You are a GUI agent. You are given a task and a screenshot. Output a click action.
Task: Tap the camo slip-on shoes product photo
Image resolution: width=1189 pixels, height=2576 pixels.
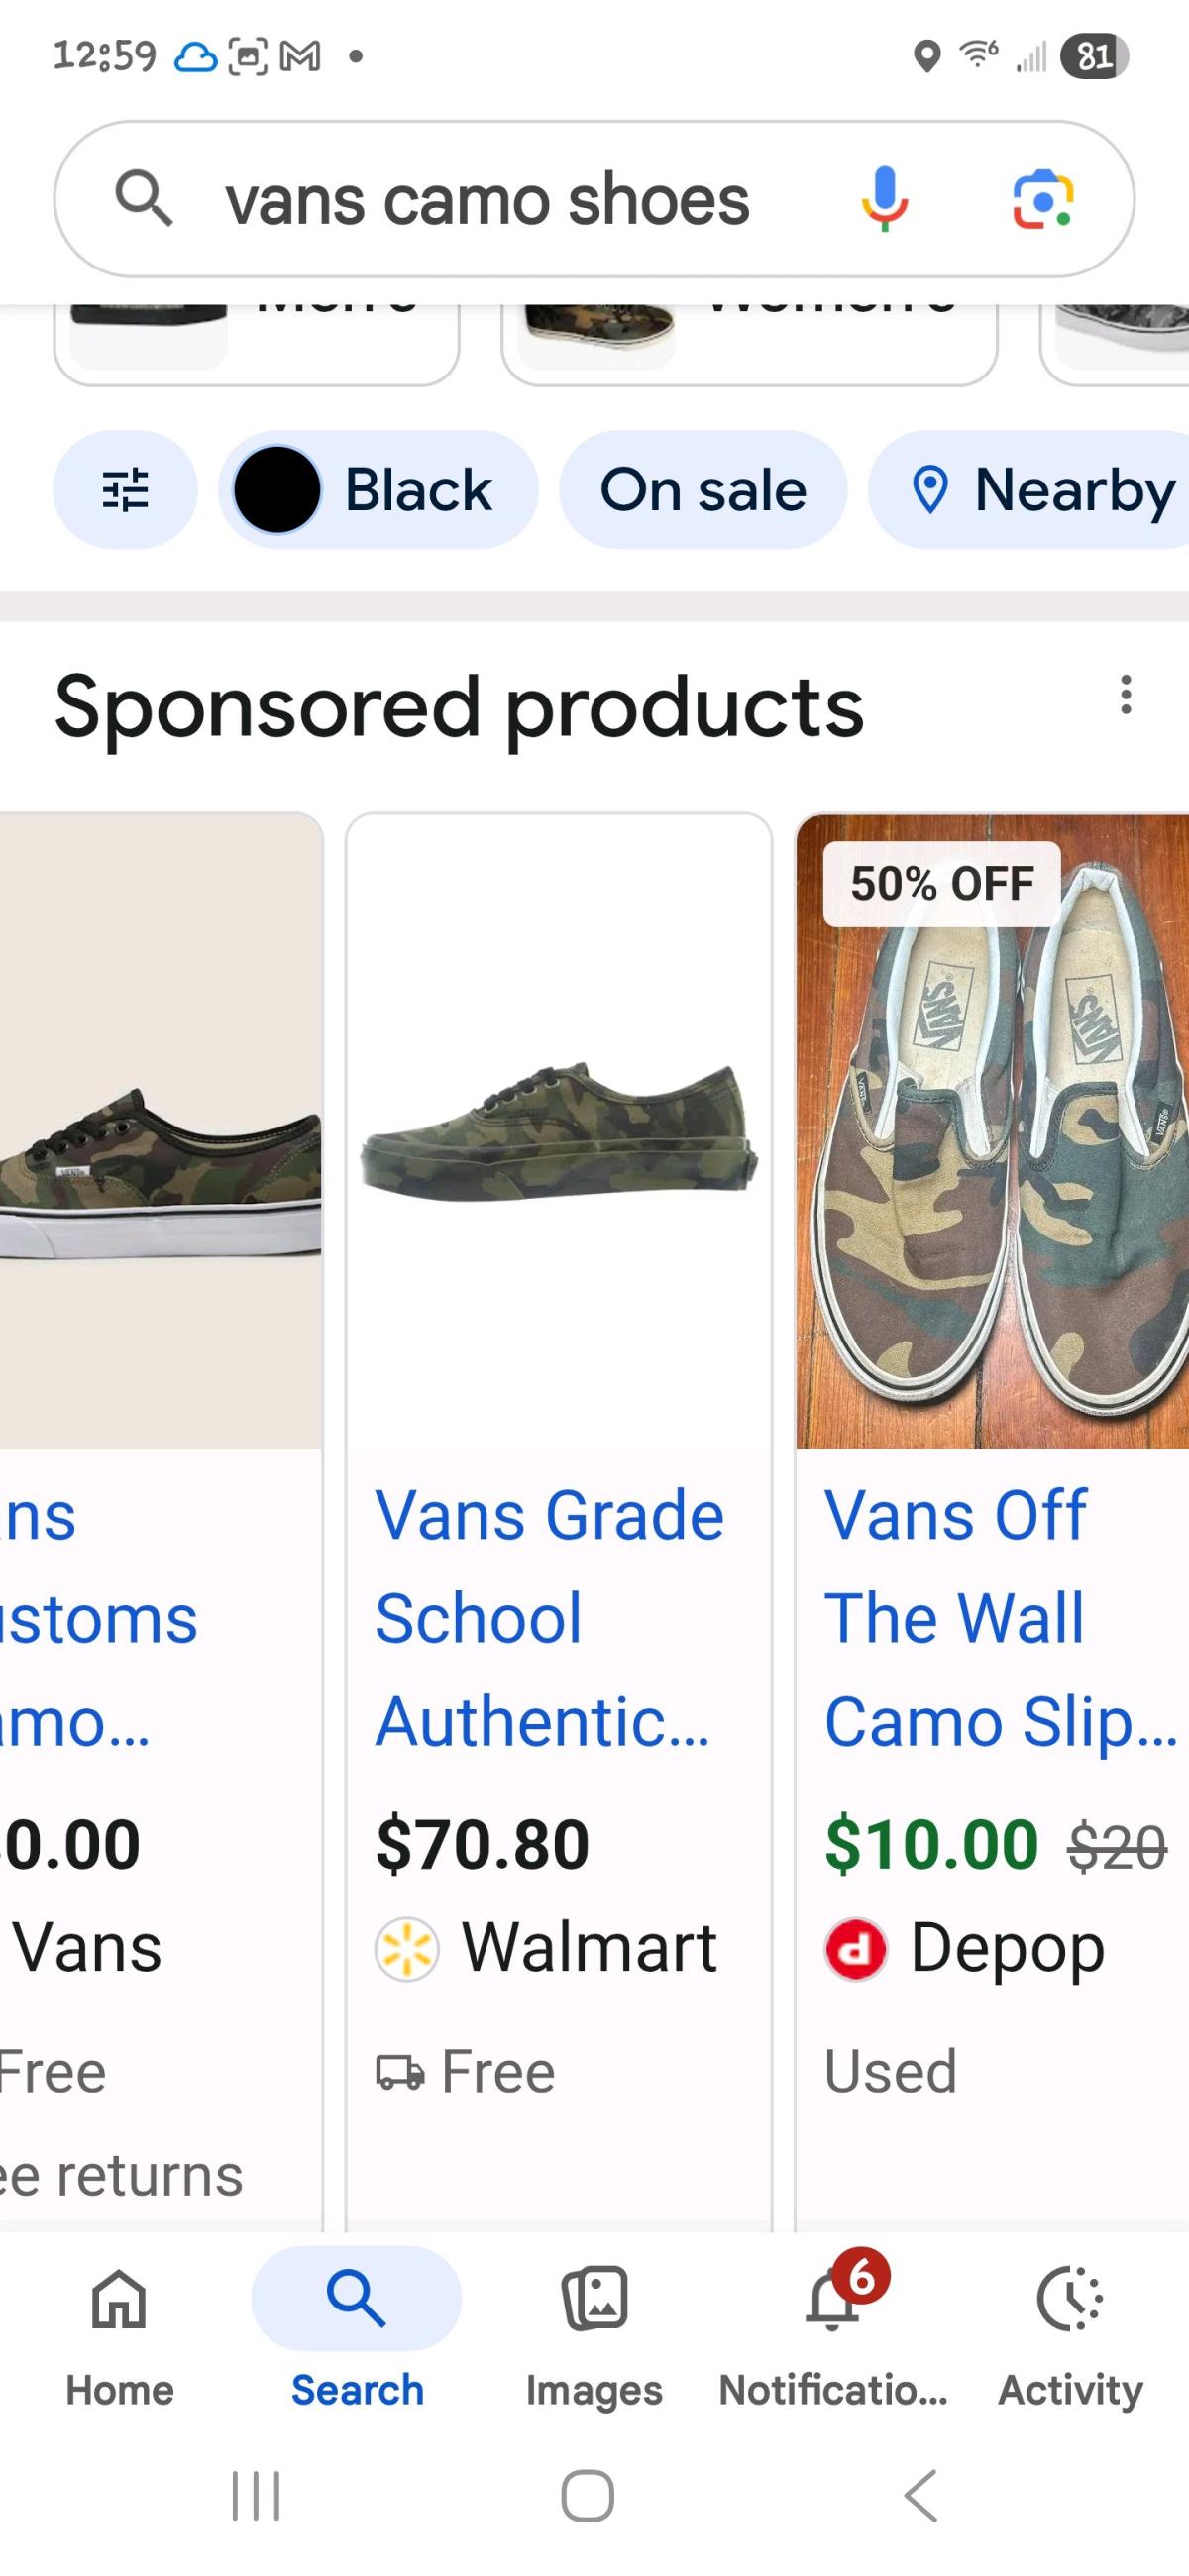[991, 1145]
